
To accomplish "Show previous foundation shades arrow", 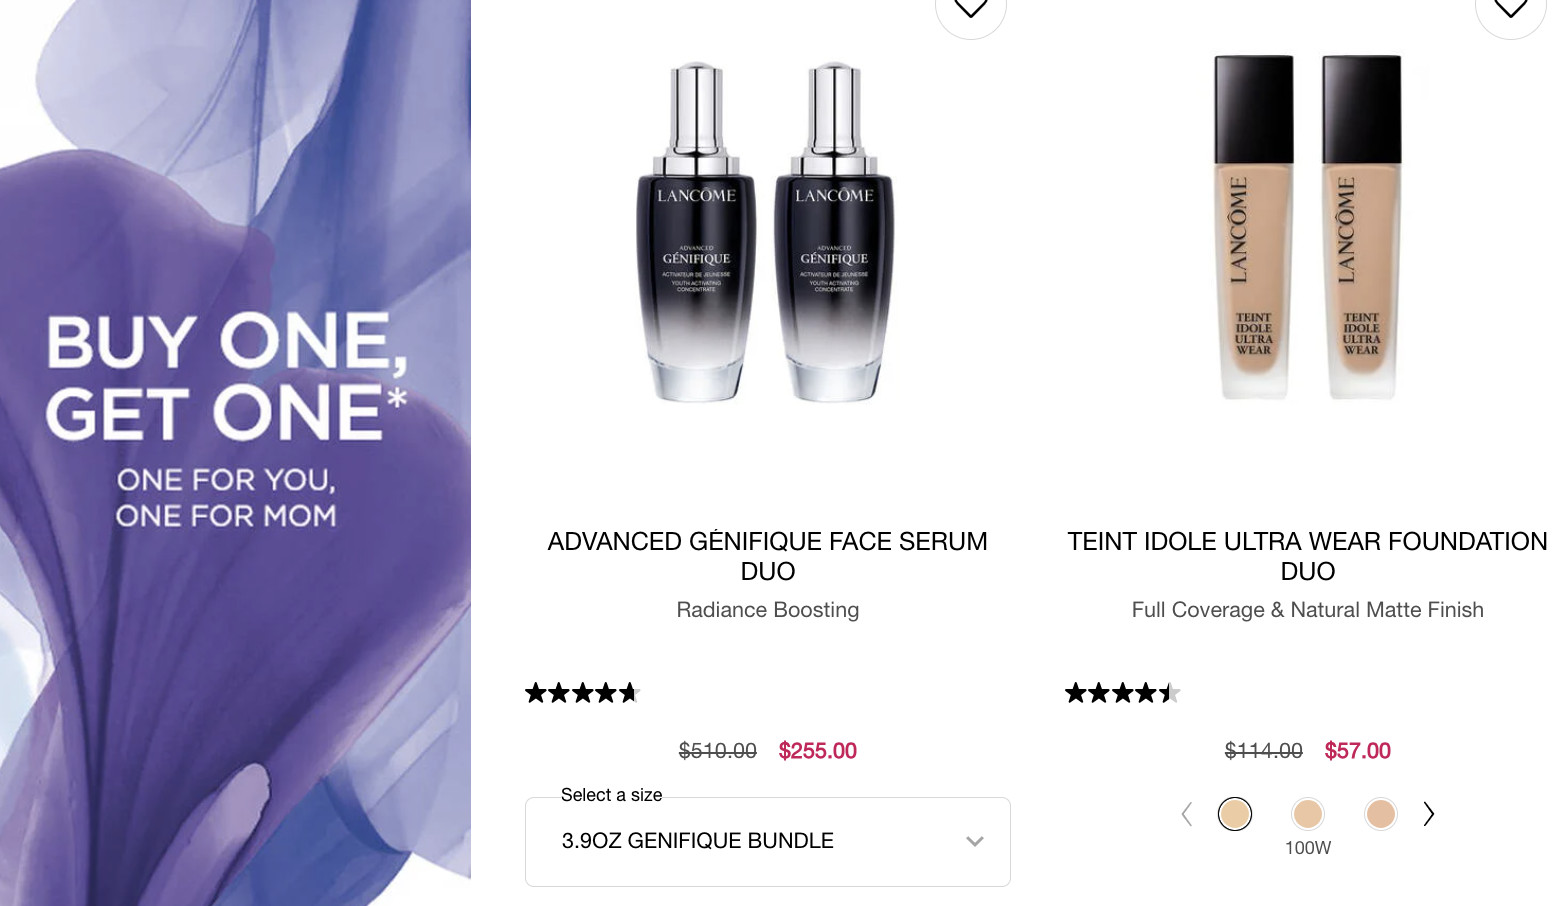I will 1187,814.
